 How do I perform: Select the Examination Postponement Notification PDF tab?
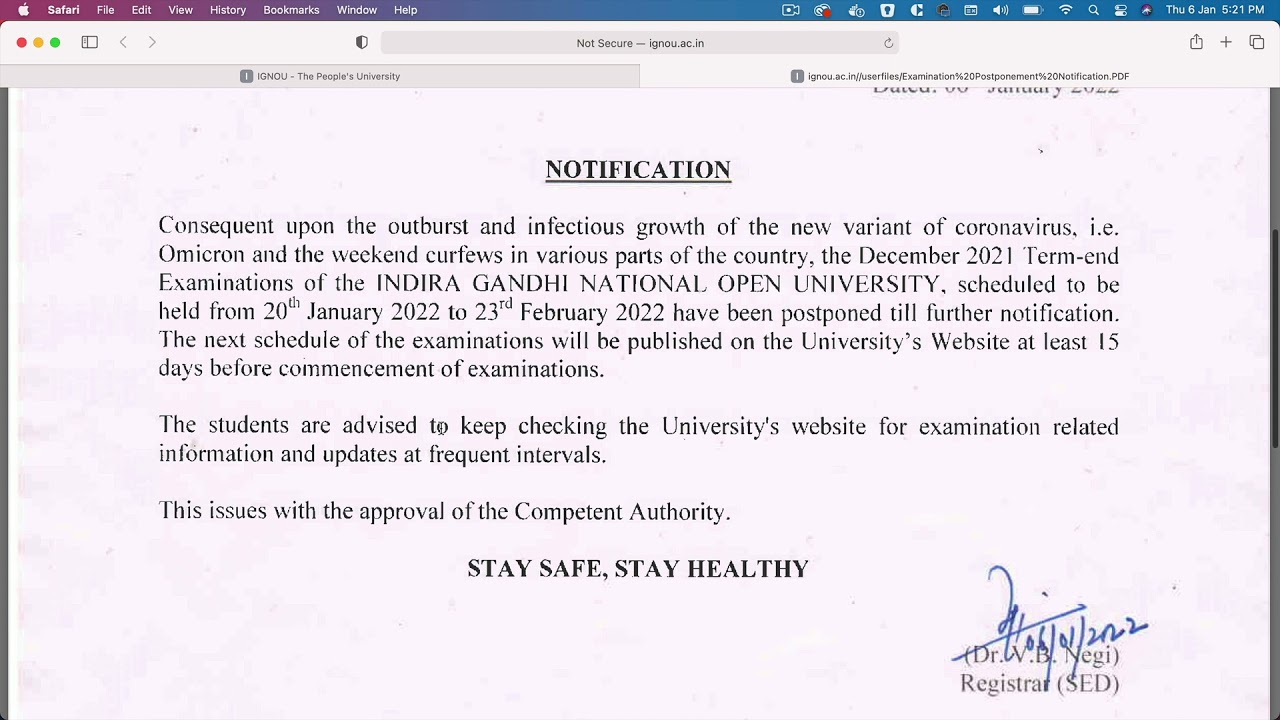pyautogui.click(x=960, y=76)
